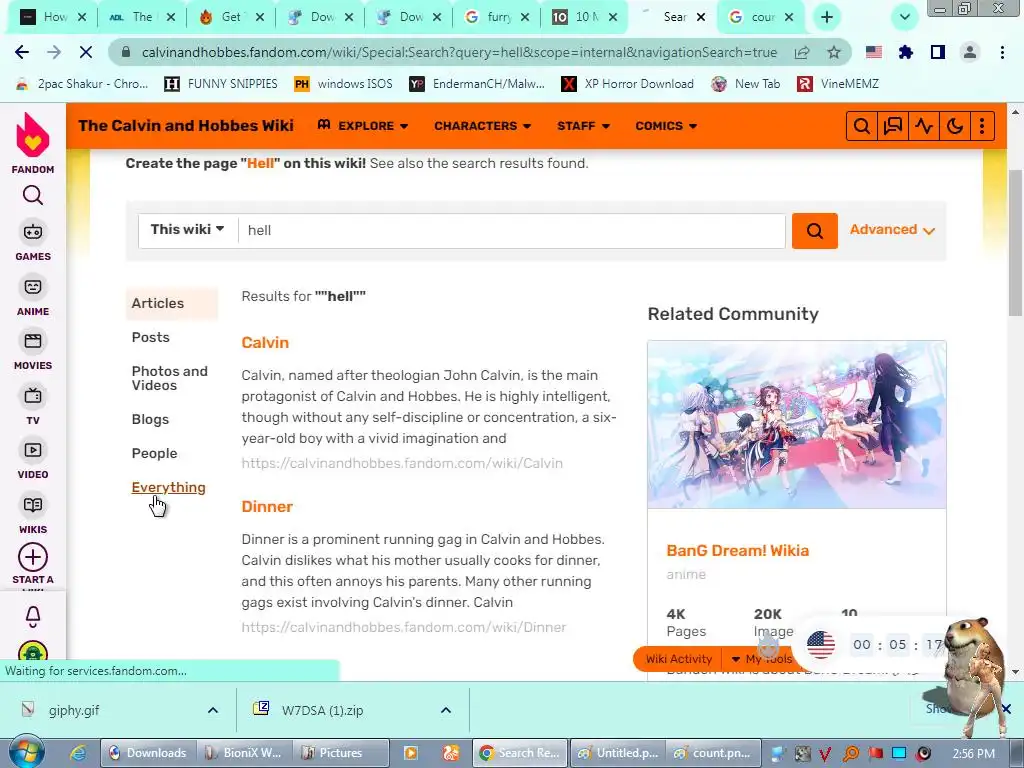Expand Advanced search options
Image resolution: width=1024 pixels, height=768 pixels.
(892, 230)
